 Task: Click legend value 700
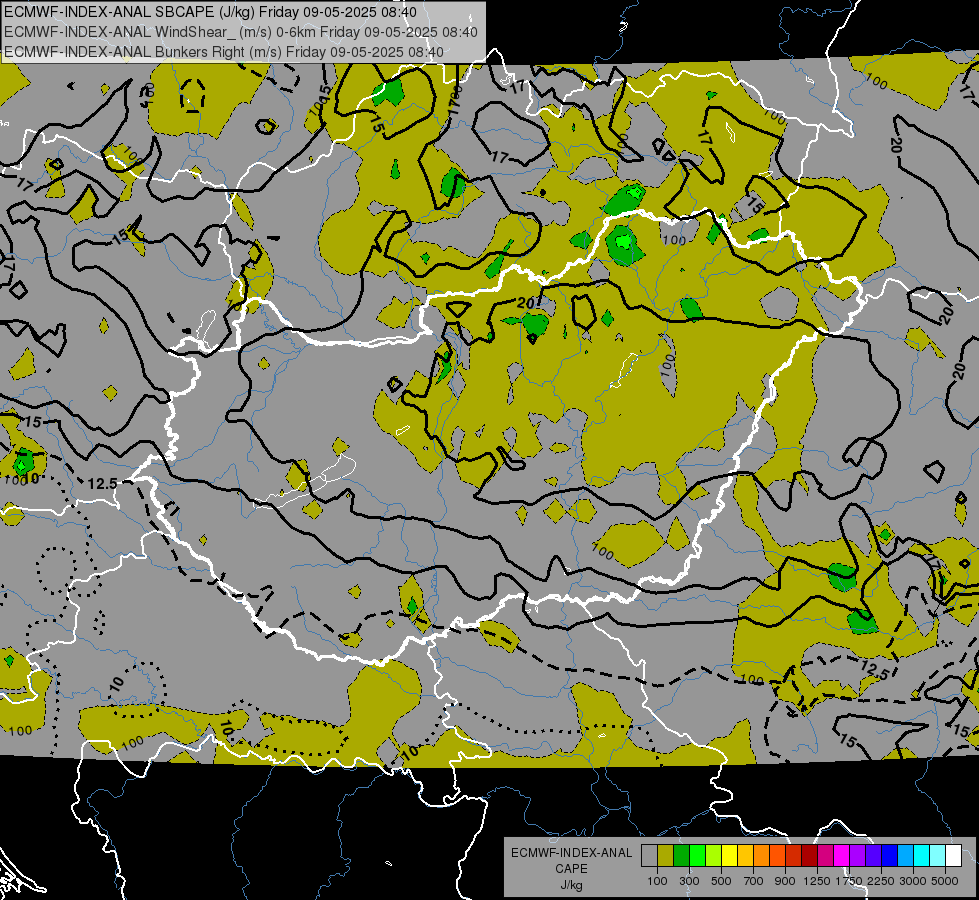click(754, 881)
